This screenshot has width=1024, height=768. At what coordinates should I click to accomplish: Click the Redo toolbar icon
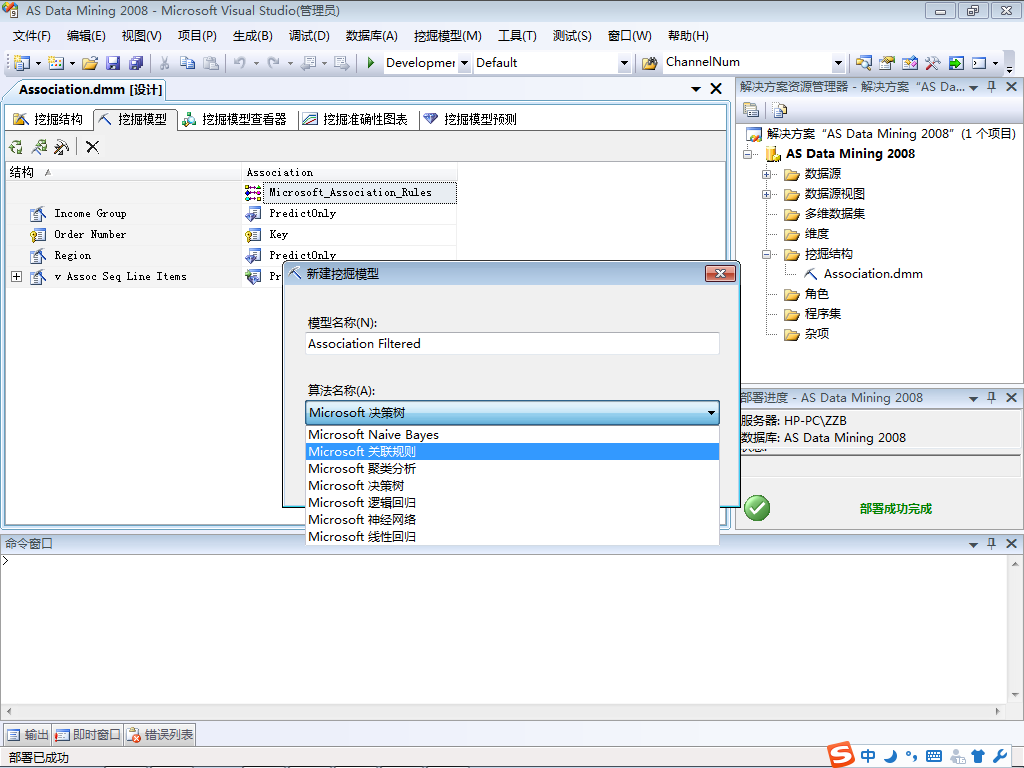coord(274,63)
